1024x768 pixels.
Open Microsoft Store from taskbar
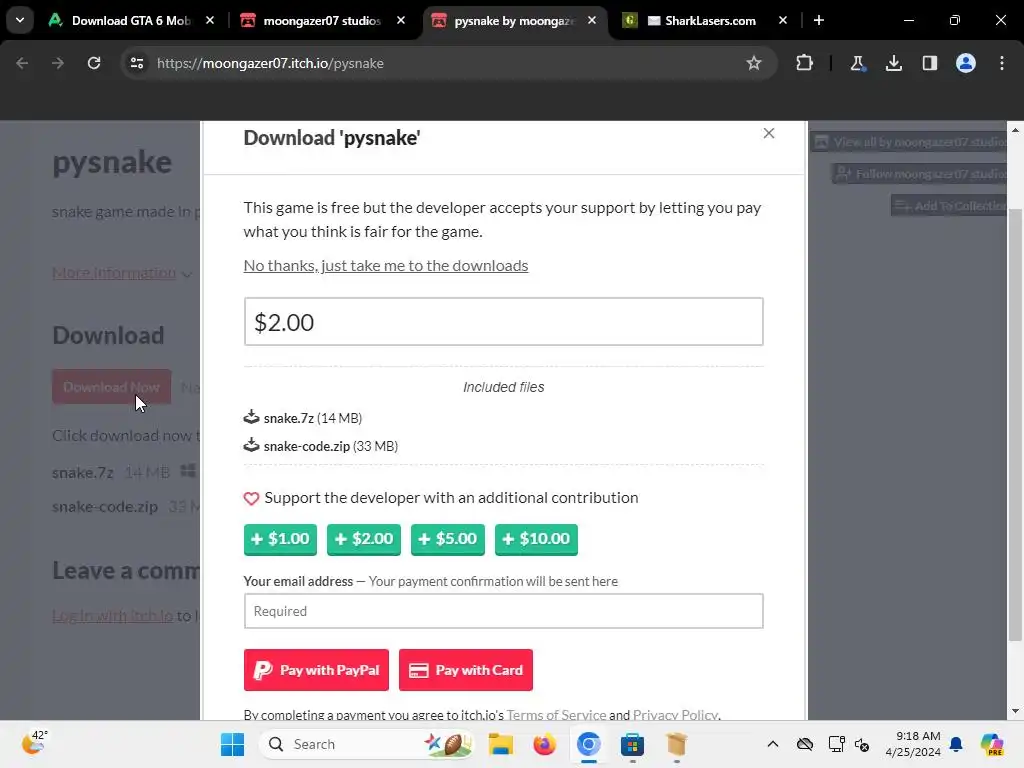tap(632, 744)
